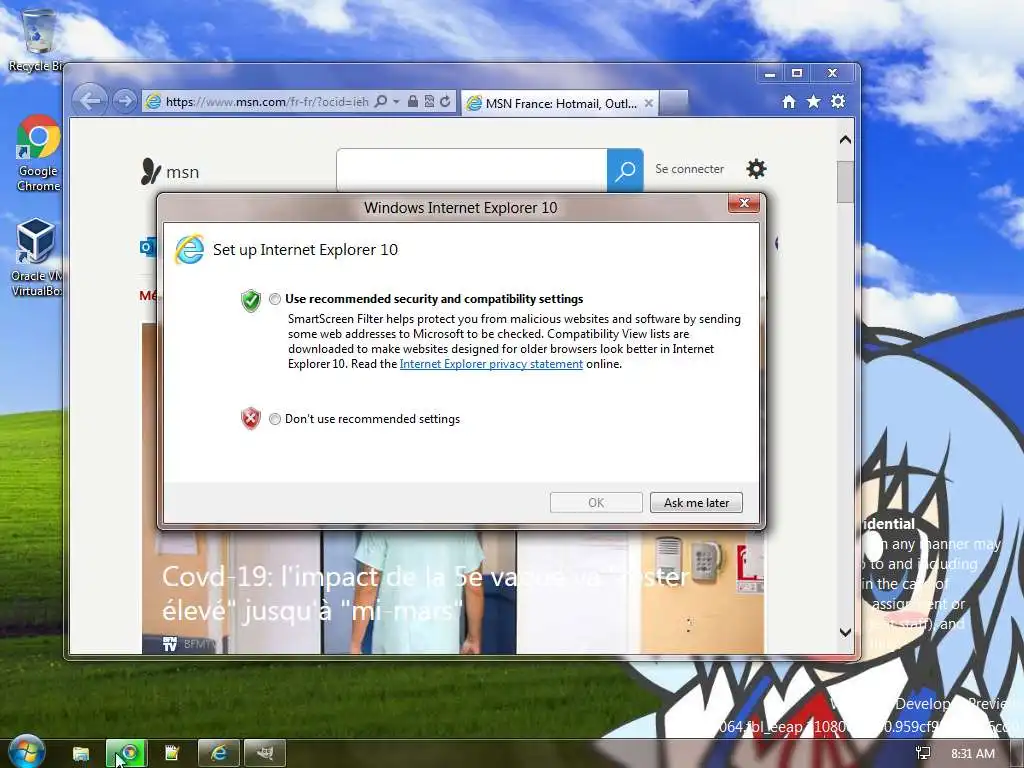
Task: Minimize the Internet Explorer window
Action: [770, 73]
